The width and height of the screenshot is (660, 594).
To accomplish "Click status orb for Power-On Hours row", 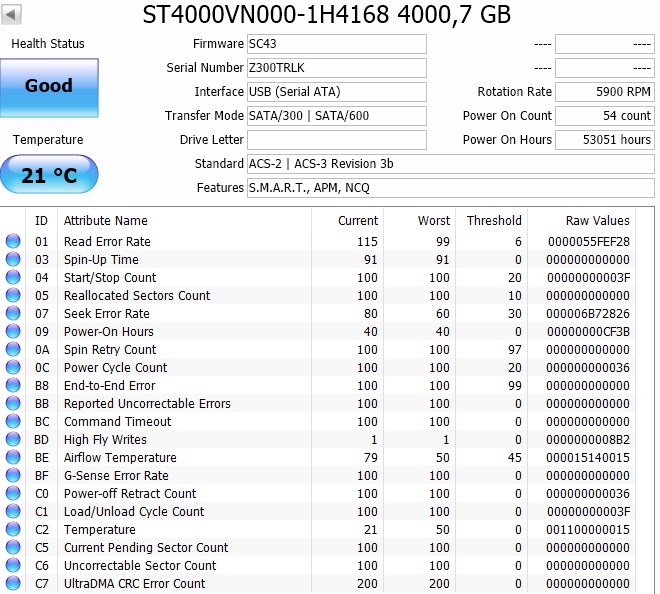I will tap(13, 331).
